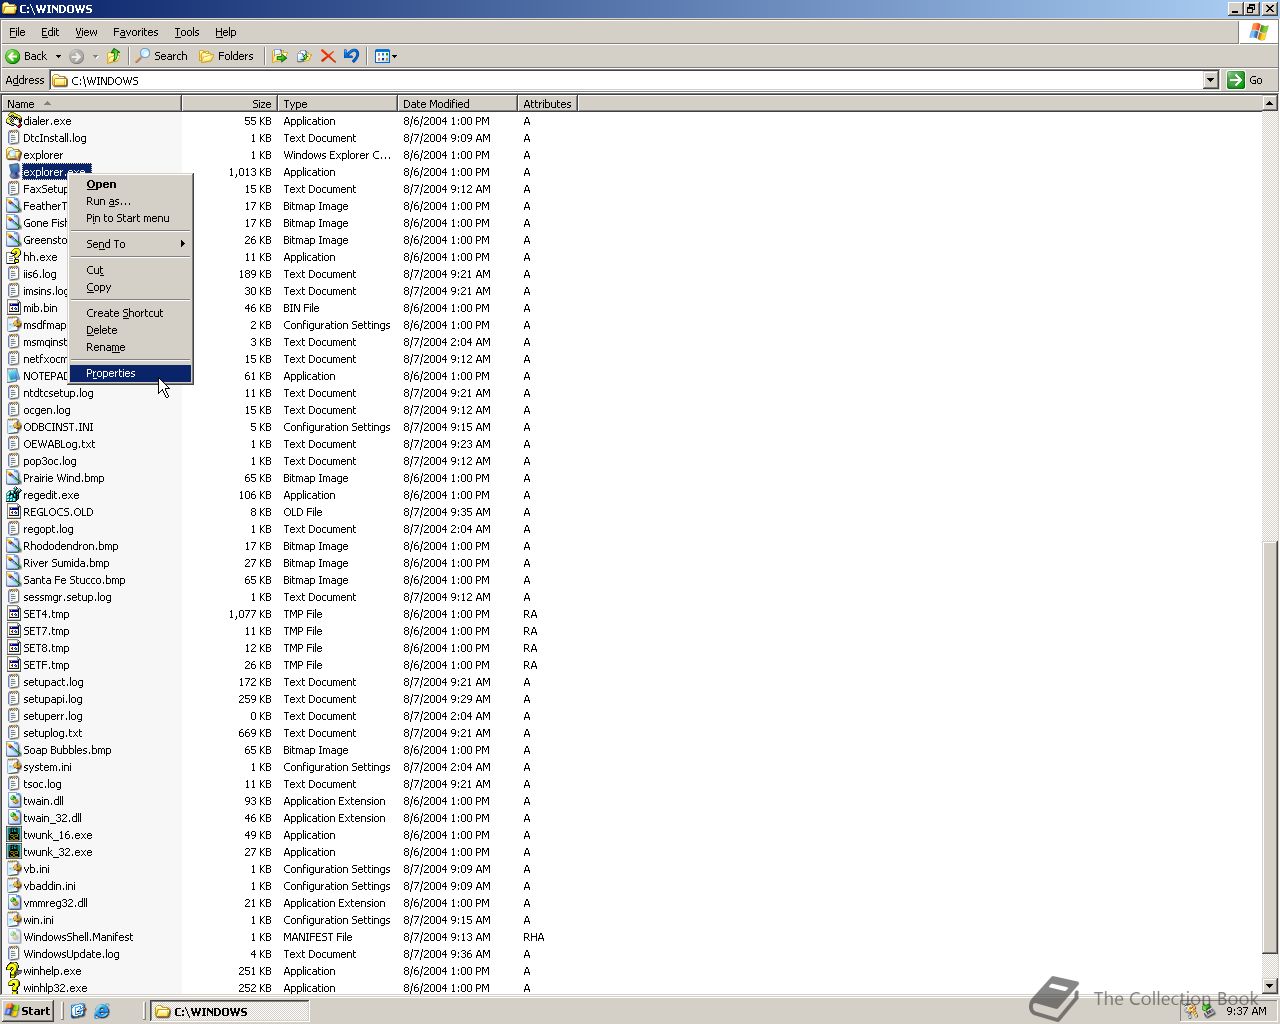Sort by the Name column header
Screen dimensions: 1280x1024
tap(91, 104)
